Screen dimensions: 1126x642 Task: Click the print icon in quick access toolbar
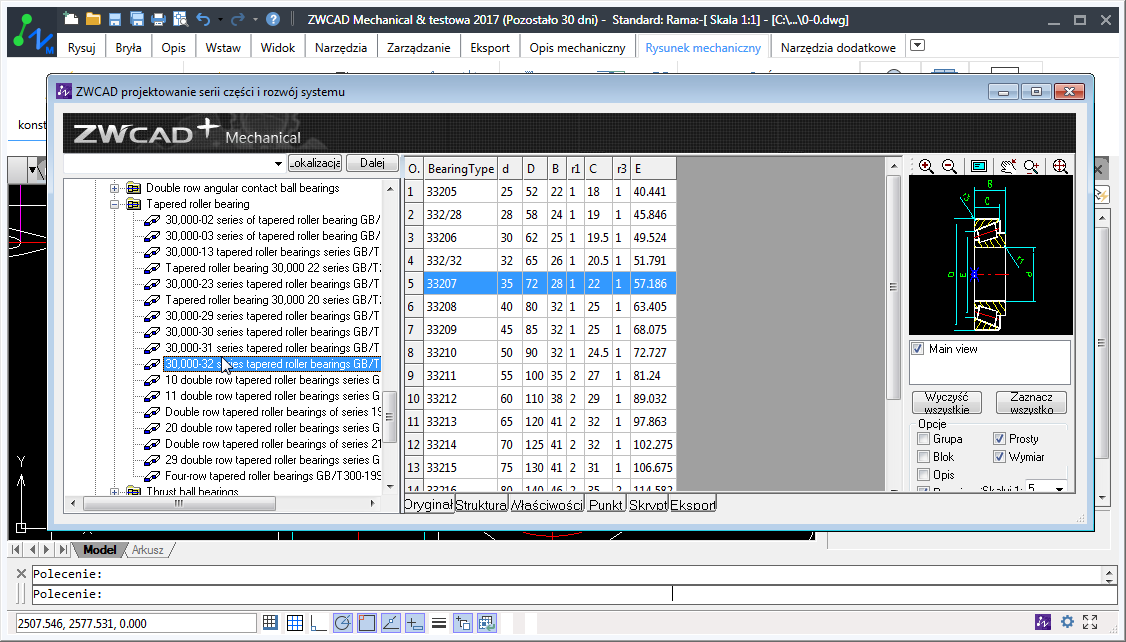pyautogui.click(x=158, y=19)
